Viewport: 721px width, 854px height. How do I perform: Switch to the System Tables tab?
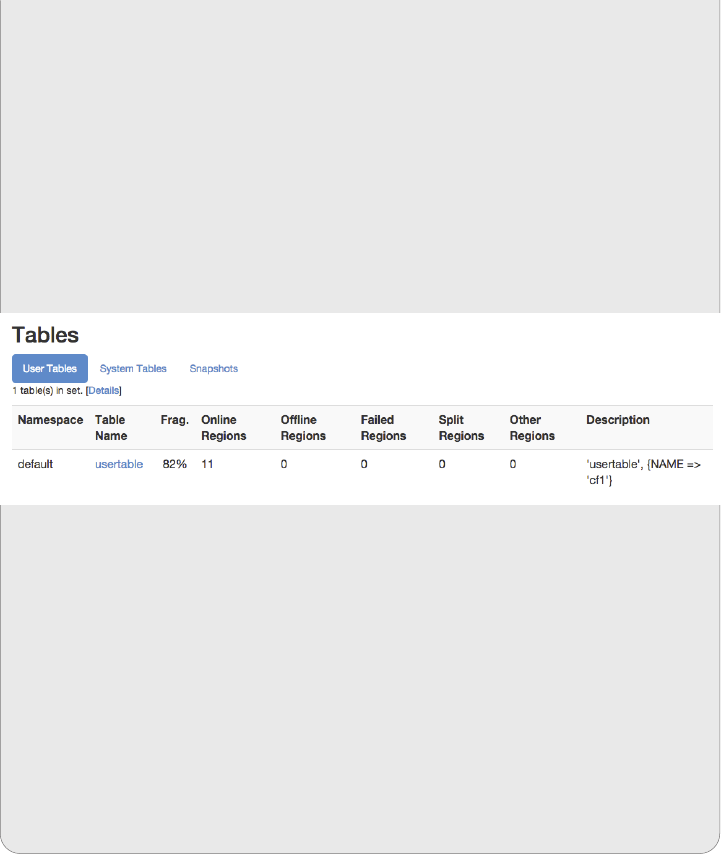pos(133,369)
